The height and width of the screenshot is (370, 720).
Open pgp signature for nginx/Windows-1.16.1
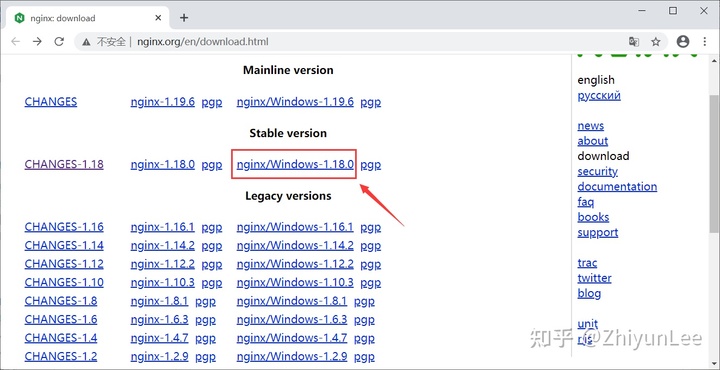point(371,228)
